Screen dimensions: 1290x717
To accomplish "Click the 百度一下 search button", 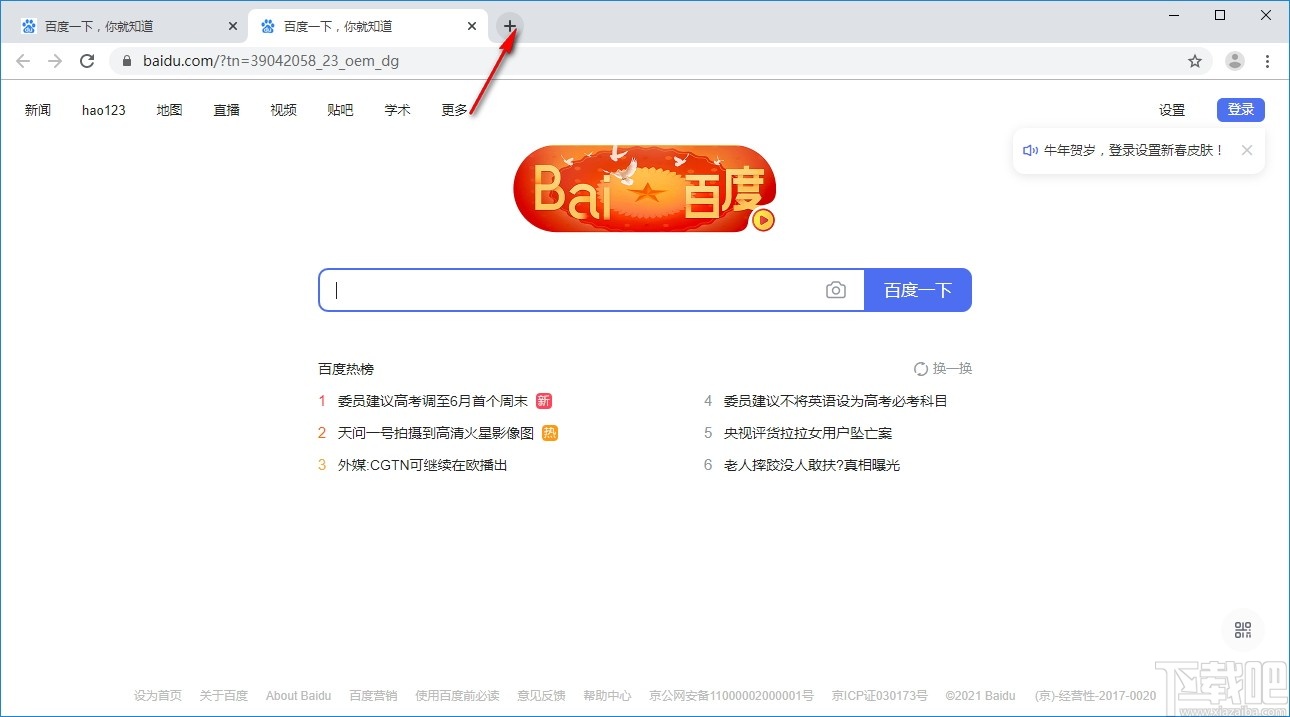I will pyautogui.click(x=917, y=290).
